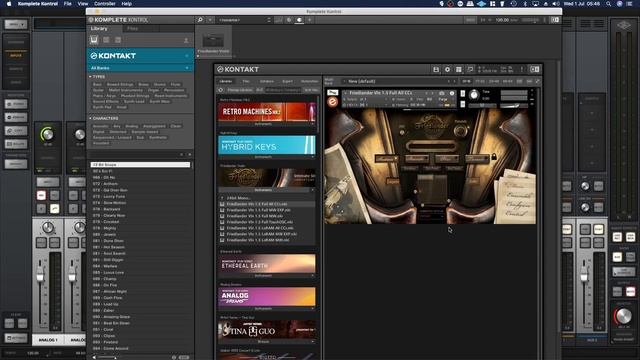Toggle Kontakt minimized view icon
Image resolution: width=640 pixels, height=360 pixels.
pyautogui.click(x=470, y=69)
